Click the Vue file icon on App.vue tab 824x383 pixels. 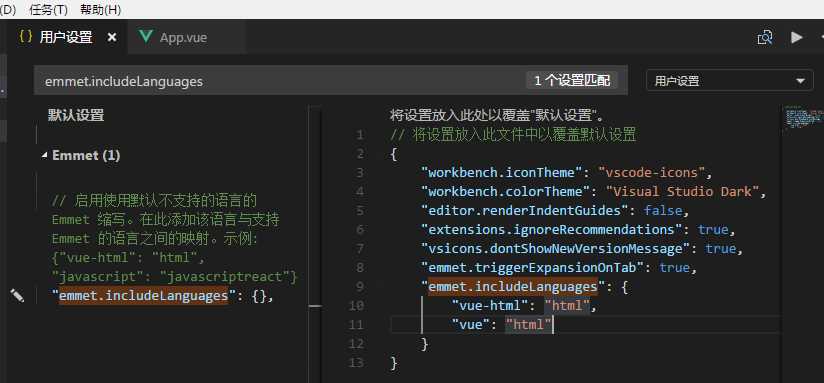tap(146, 37)
